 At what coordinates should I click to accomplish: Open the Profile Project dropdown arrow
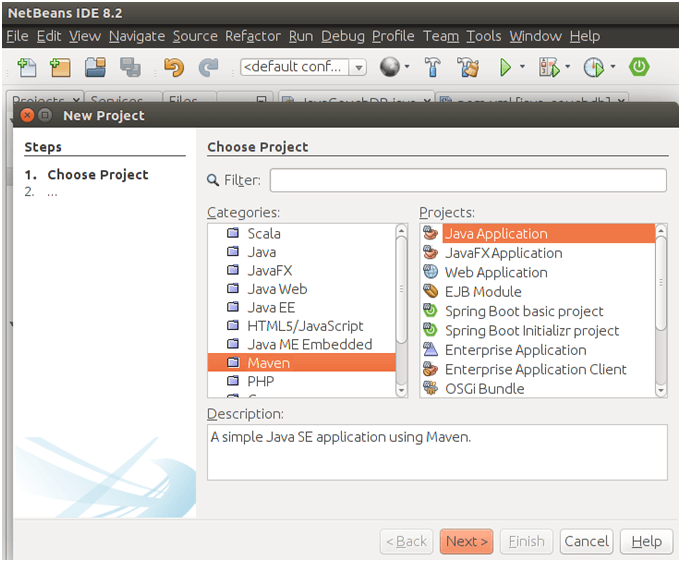613,66
